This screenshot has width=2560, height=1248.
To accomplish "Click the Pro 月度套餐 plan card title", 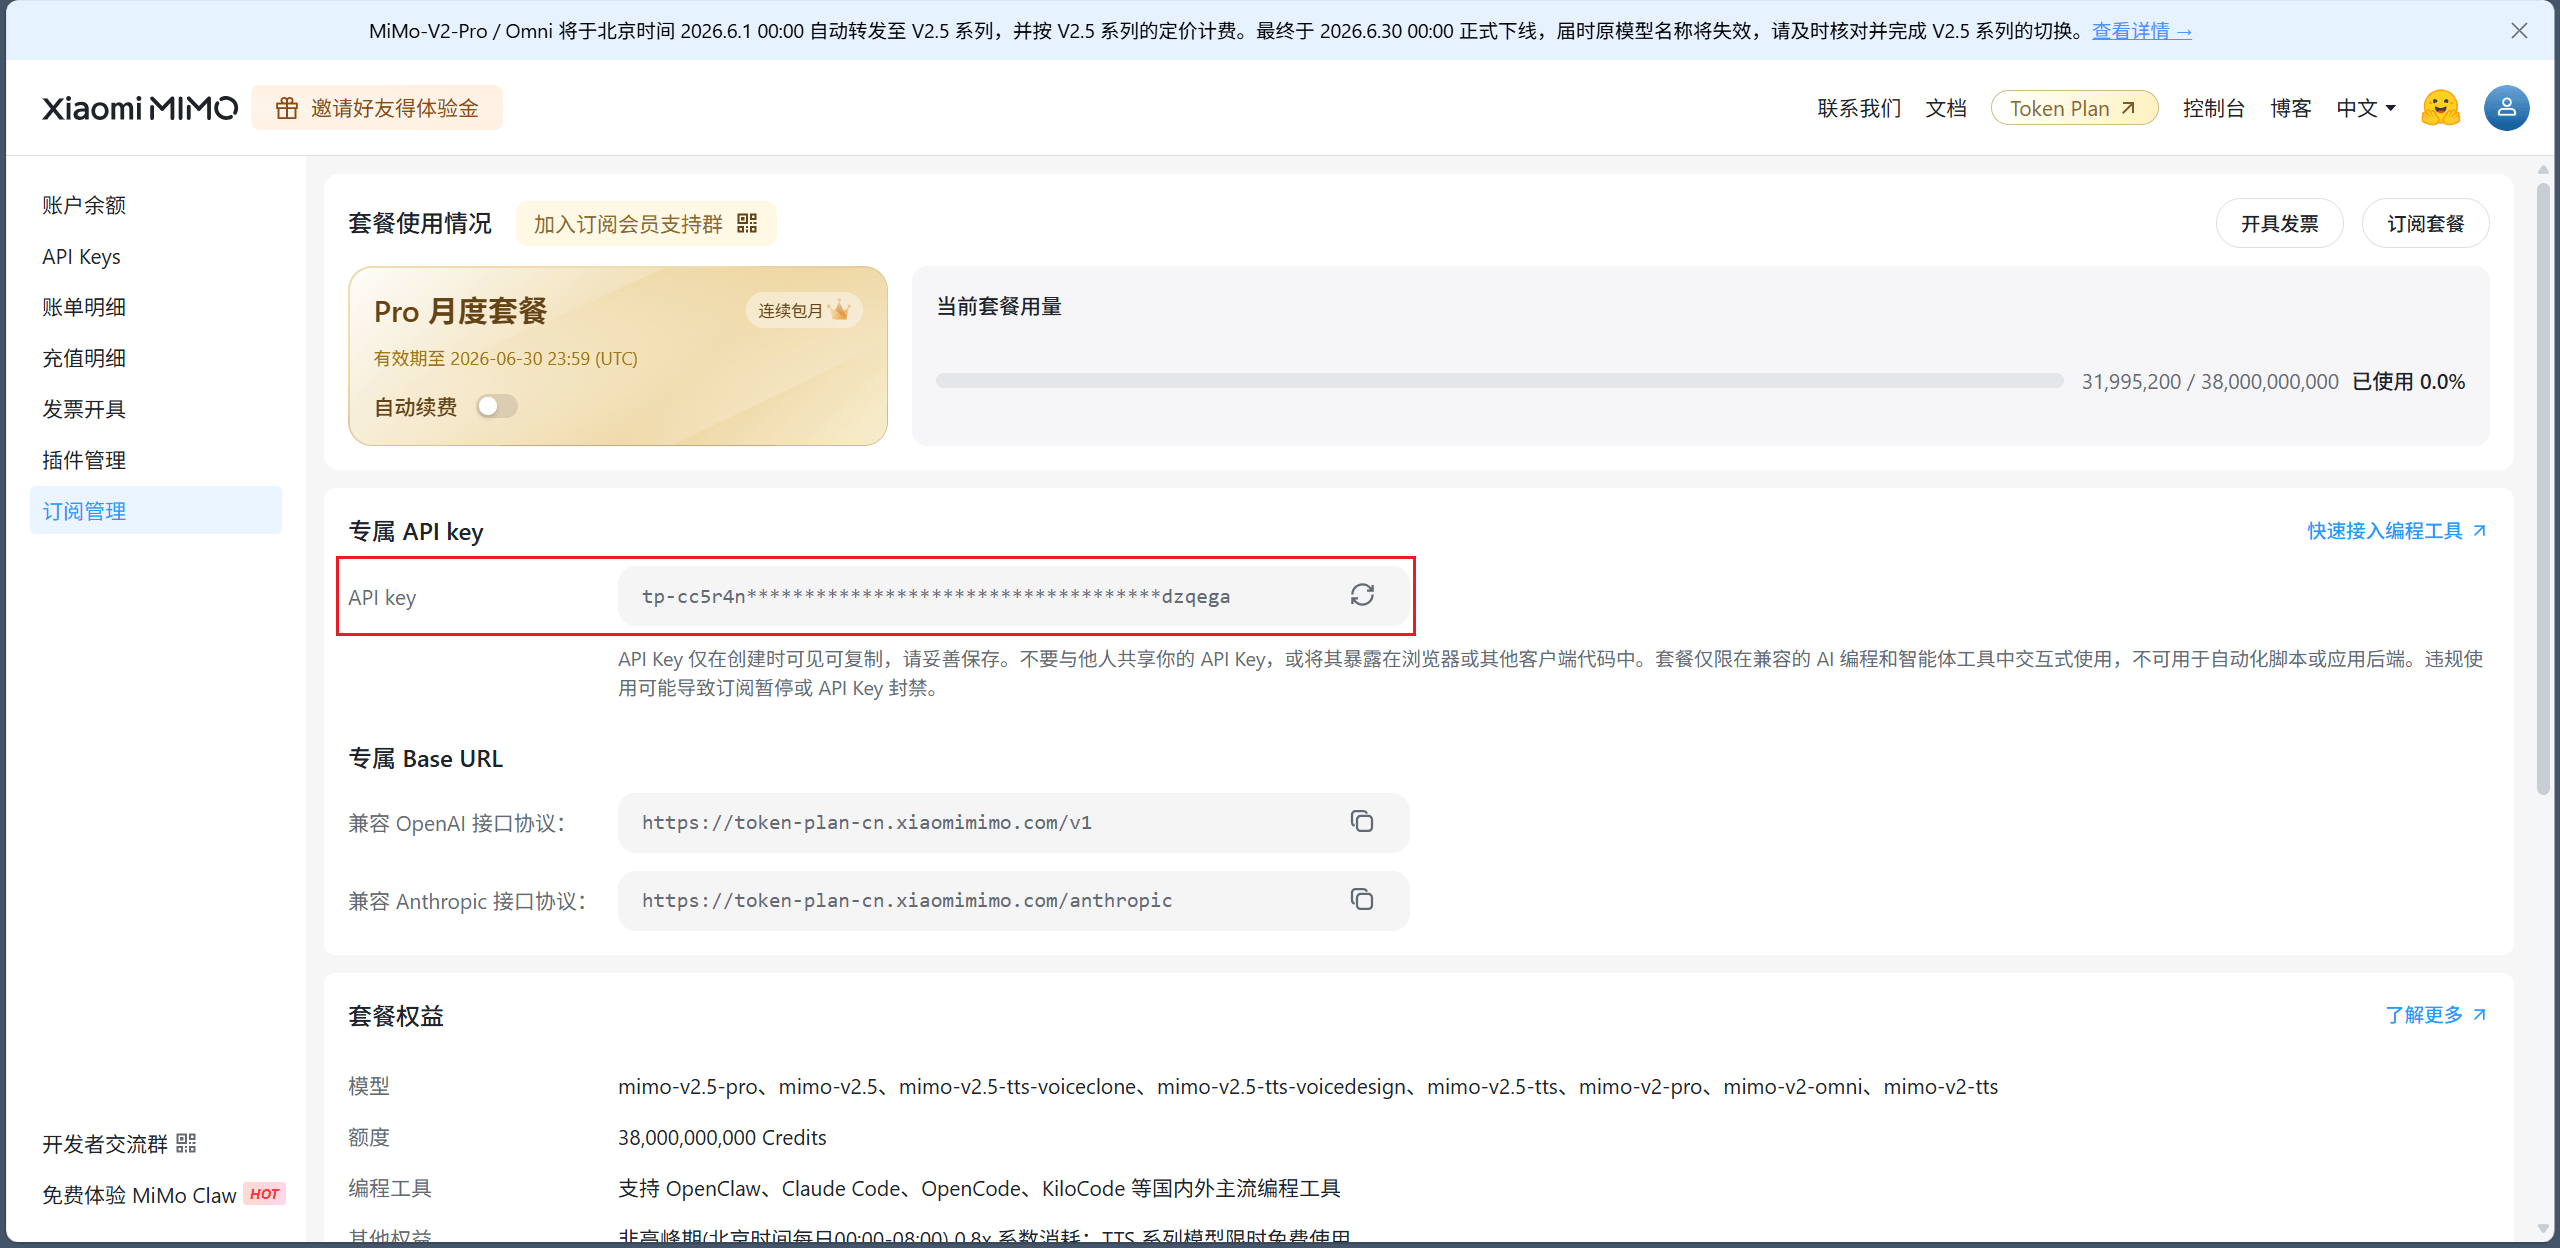I will coord(460,311).
